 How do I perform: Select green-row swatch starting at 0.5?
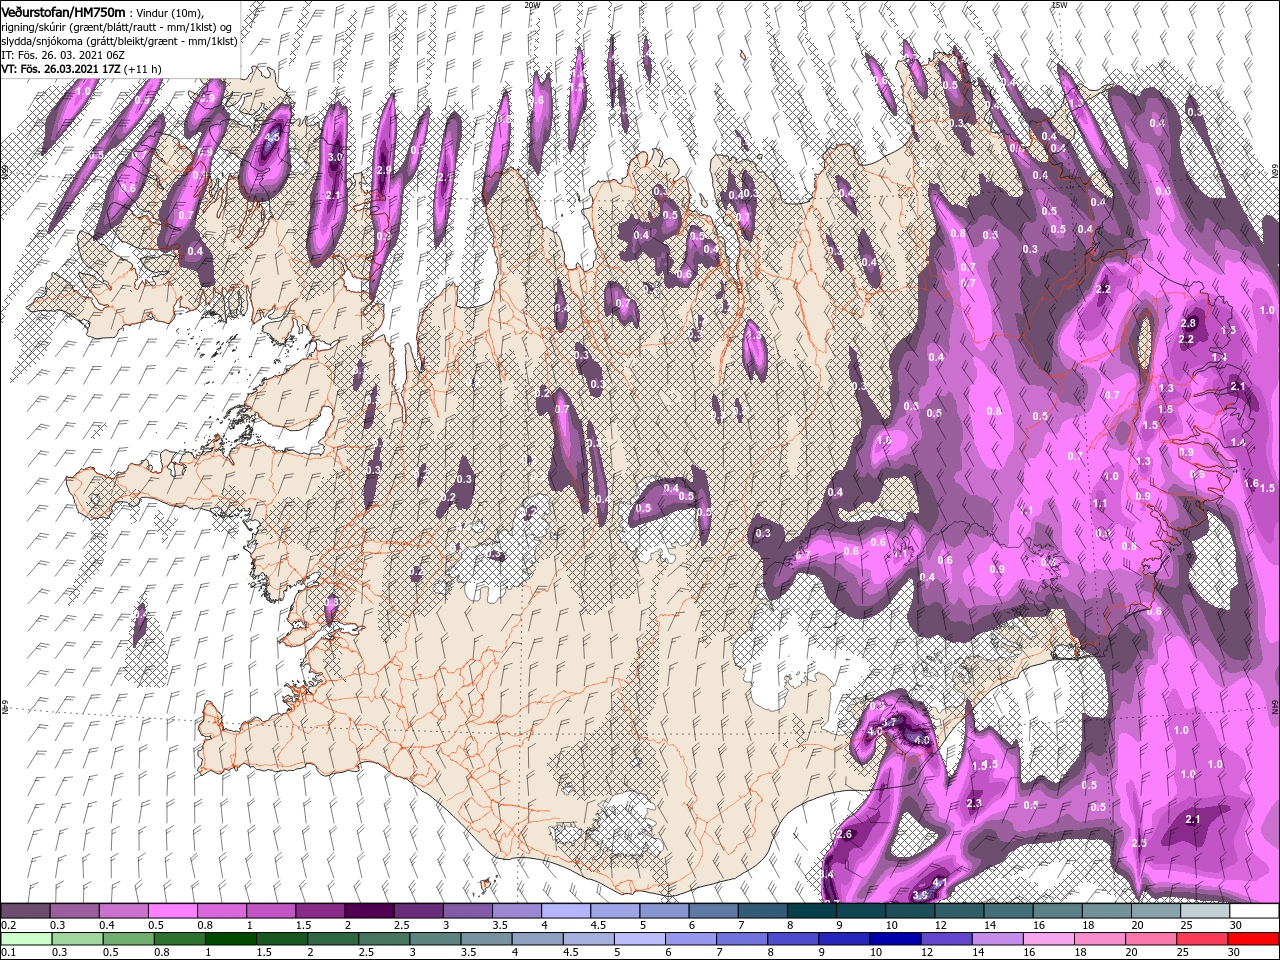(128, 939)
